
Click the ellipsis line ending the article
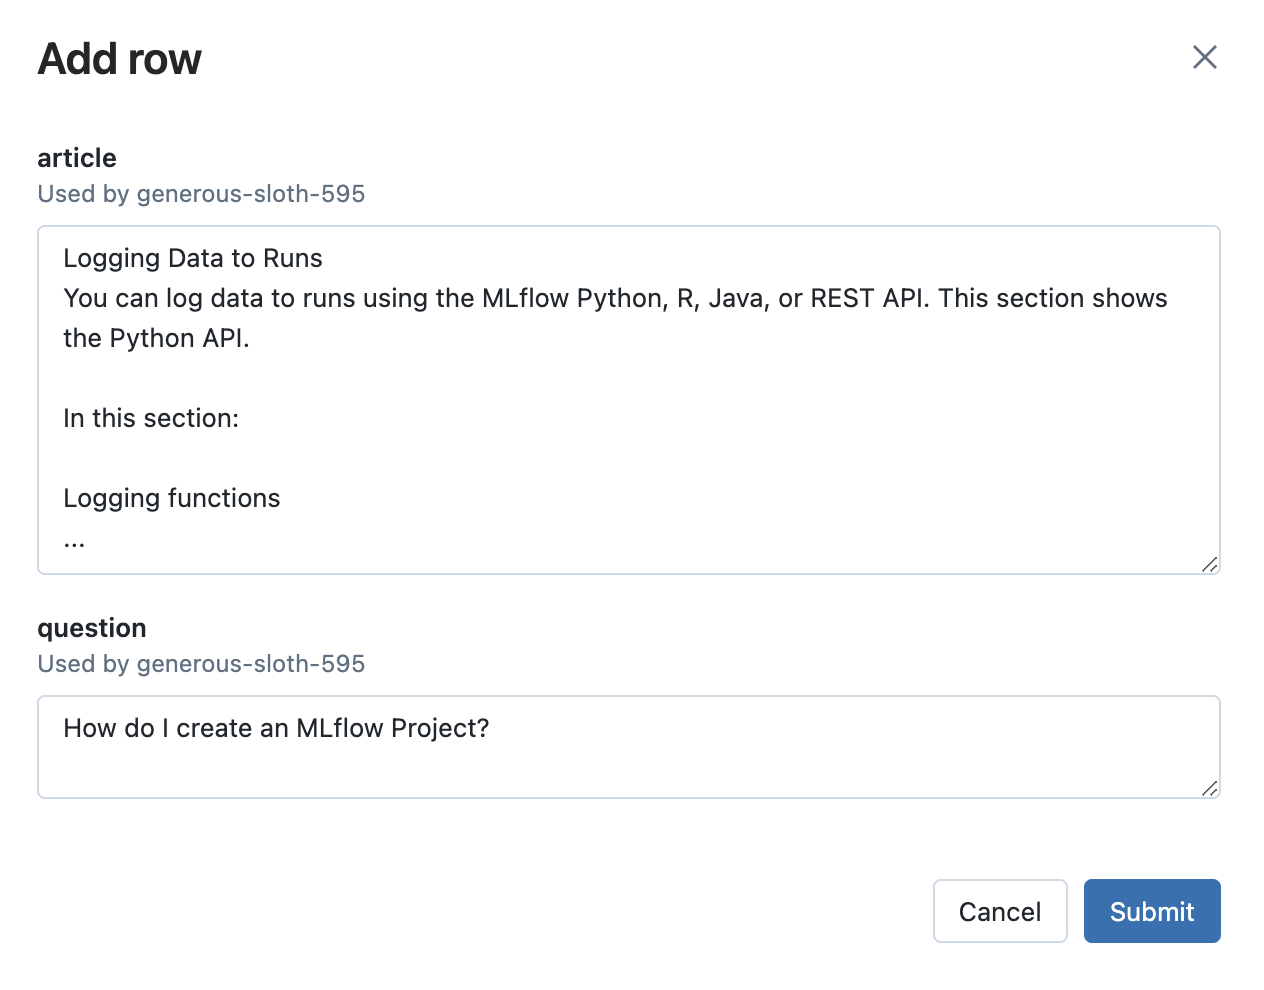74,540
